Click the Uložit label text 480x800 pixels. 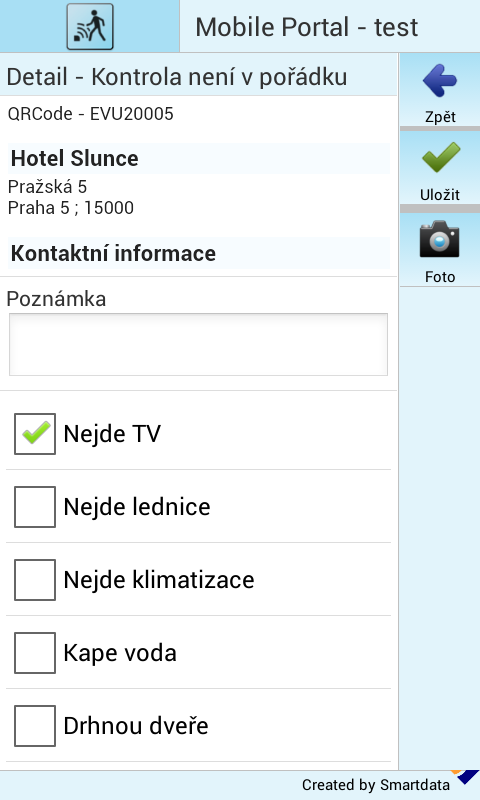pos(440,194)
